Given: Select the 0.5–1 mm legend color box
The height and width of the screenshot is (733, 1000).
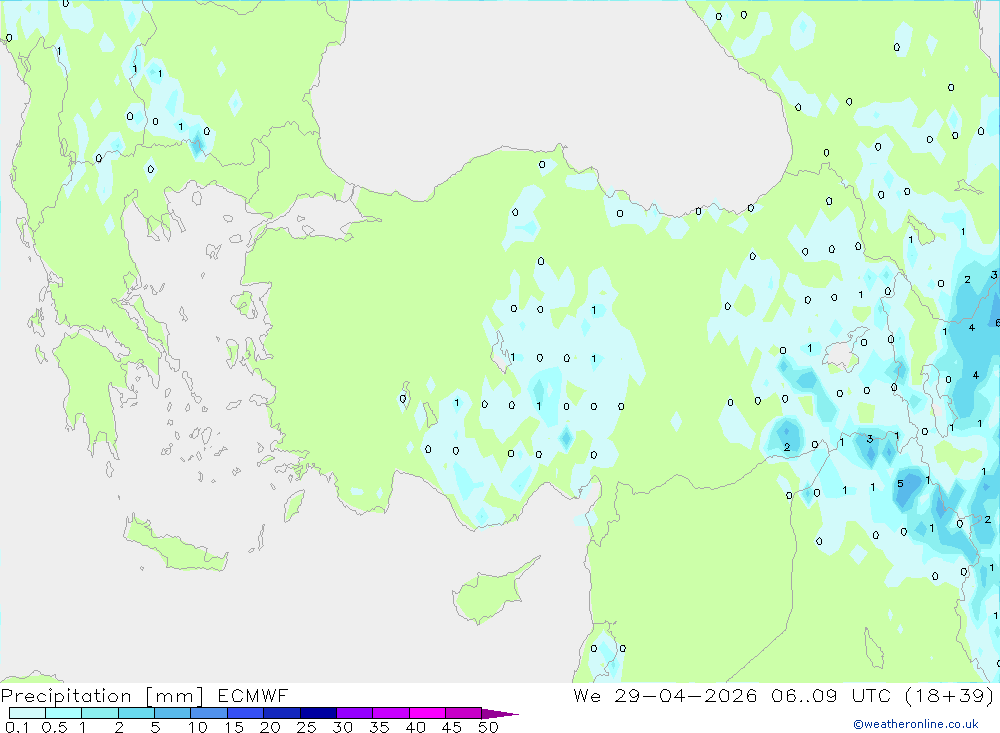Looking at the screenshot, I should tap(64, 713).
